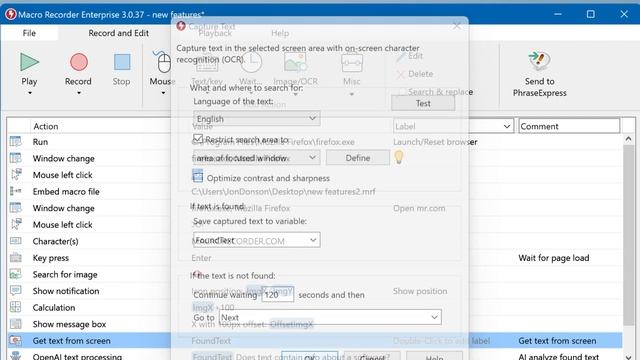Click the green Play icon
The image size is (640, 360).
[x=29, y=62]
